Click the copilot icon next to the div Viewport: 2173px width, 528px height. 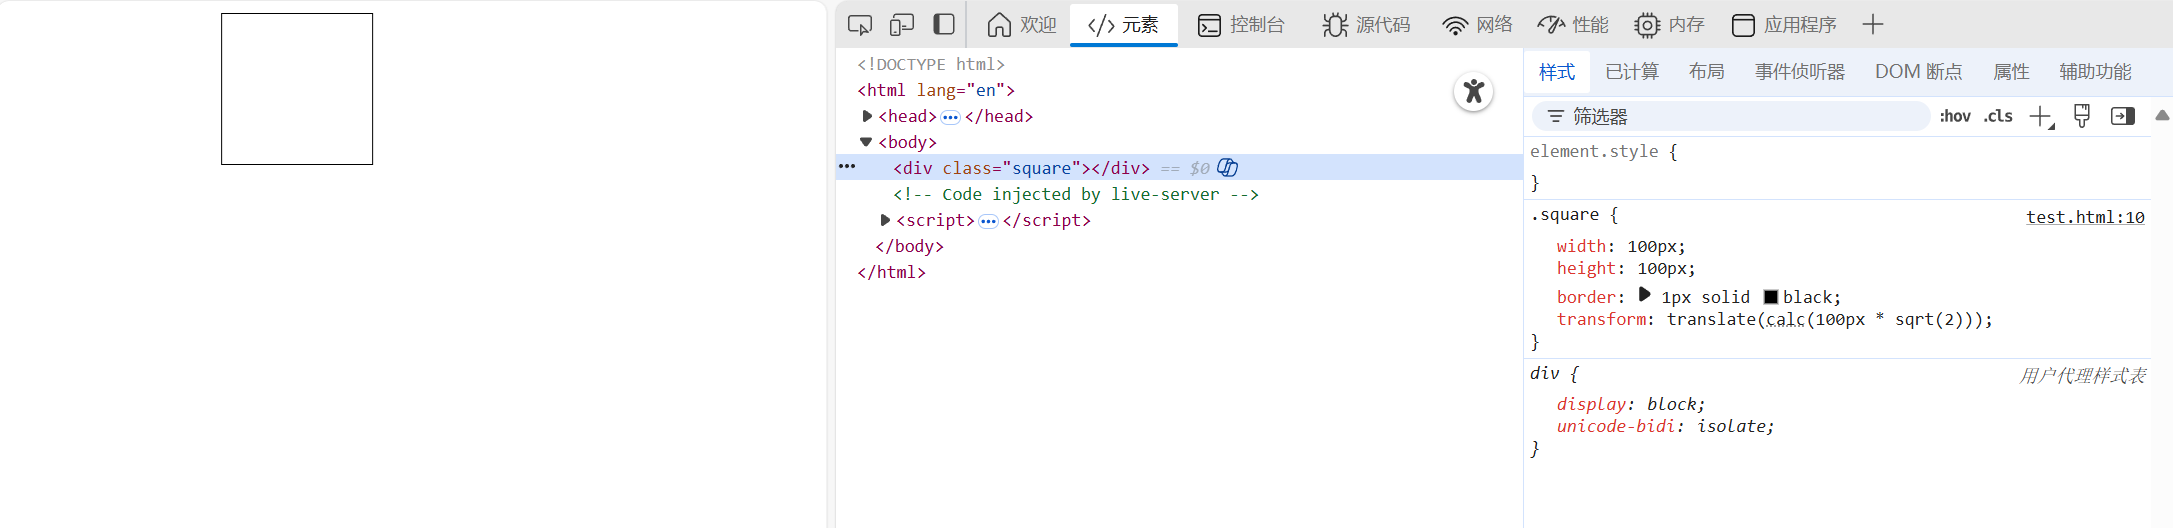(1228, 167)
